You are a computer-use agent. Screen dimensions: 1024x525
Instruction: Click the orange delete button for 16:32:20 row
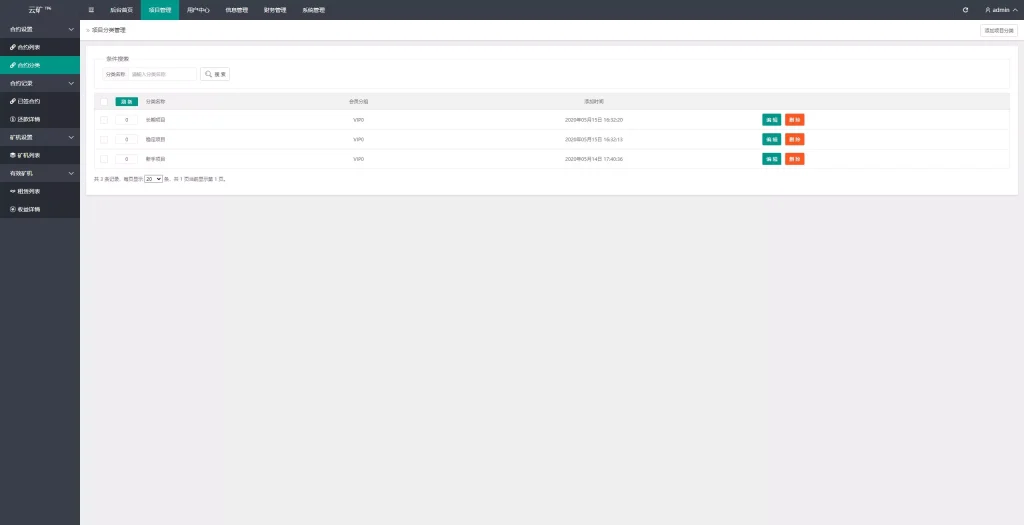click(x=794, y=120)
